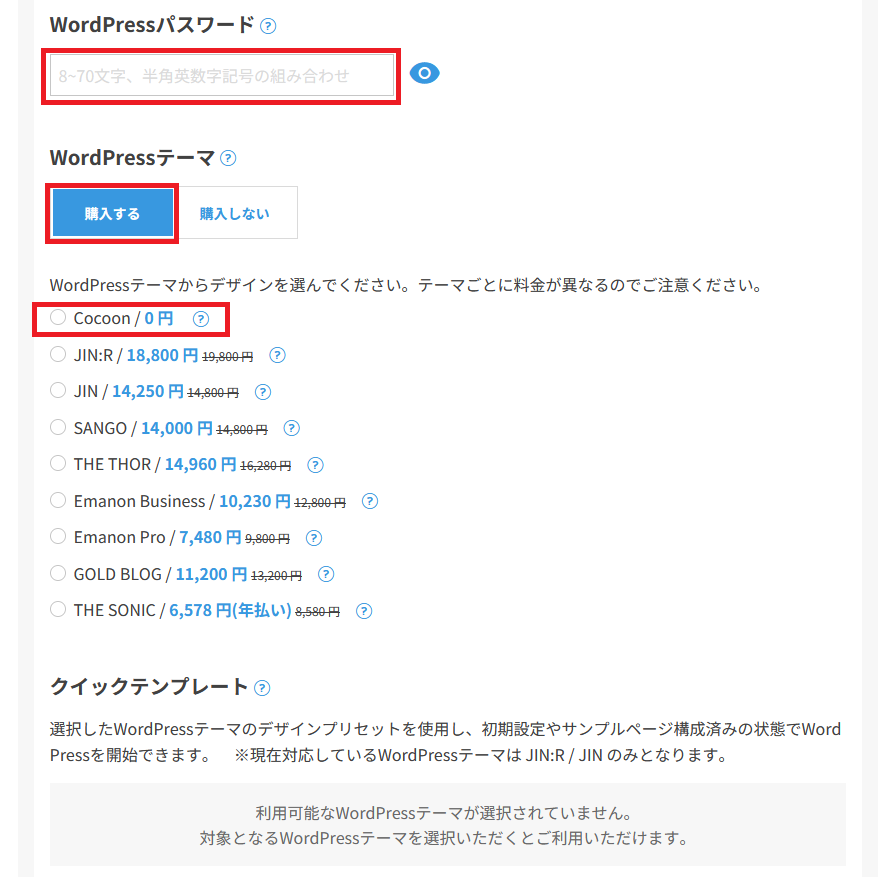Toggle password visibility eye icon

point(425,73)
